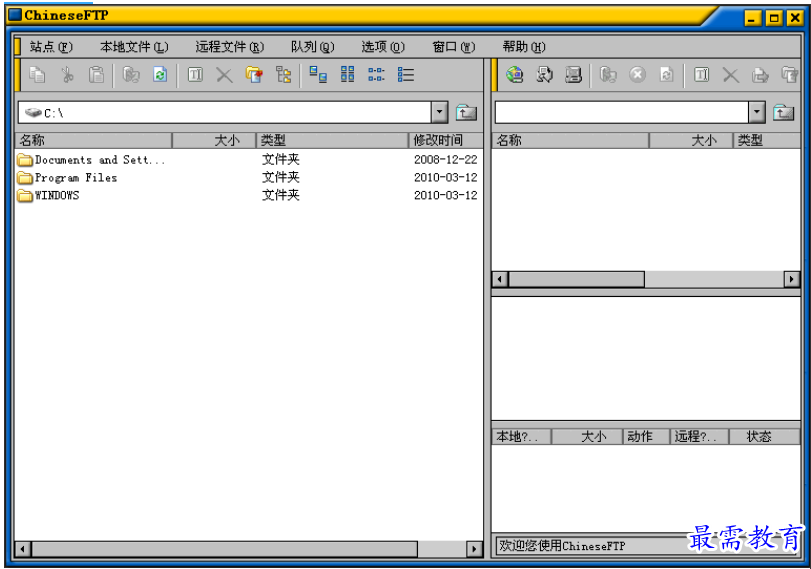Click the Paste clipboard icon
The image size is (811, 569).
click(x=96, y=75)
